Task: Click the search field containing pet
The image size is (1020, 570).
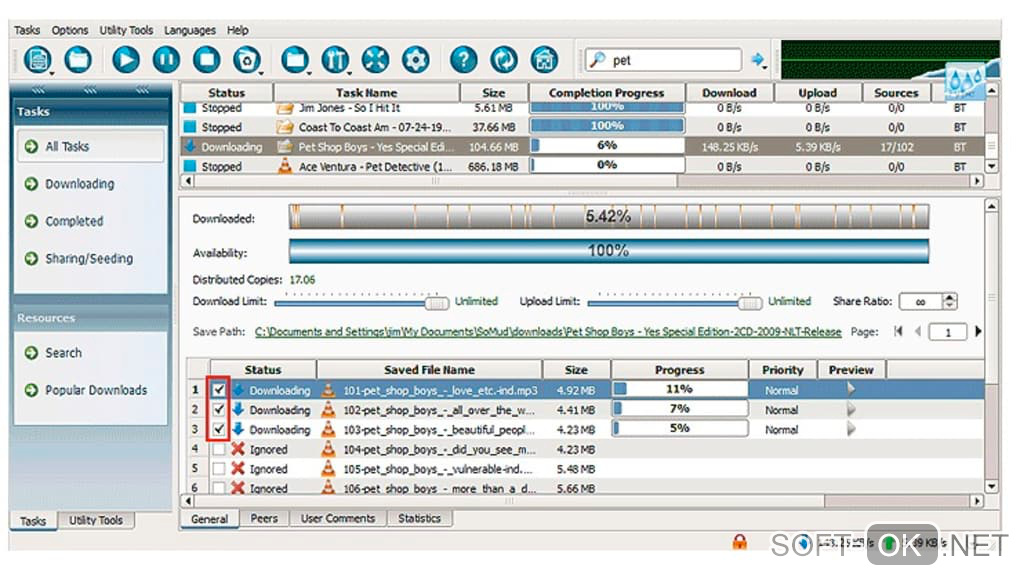Action: (664, 61)
